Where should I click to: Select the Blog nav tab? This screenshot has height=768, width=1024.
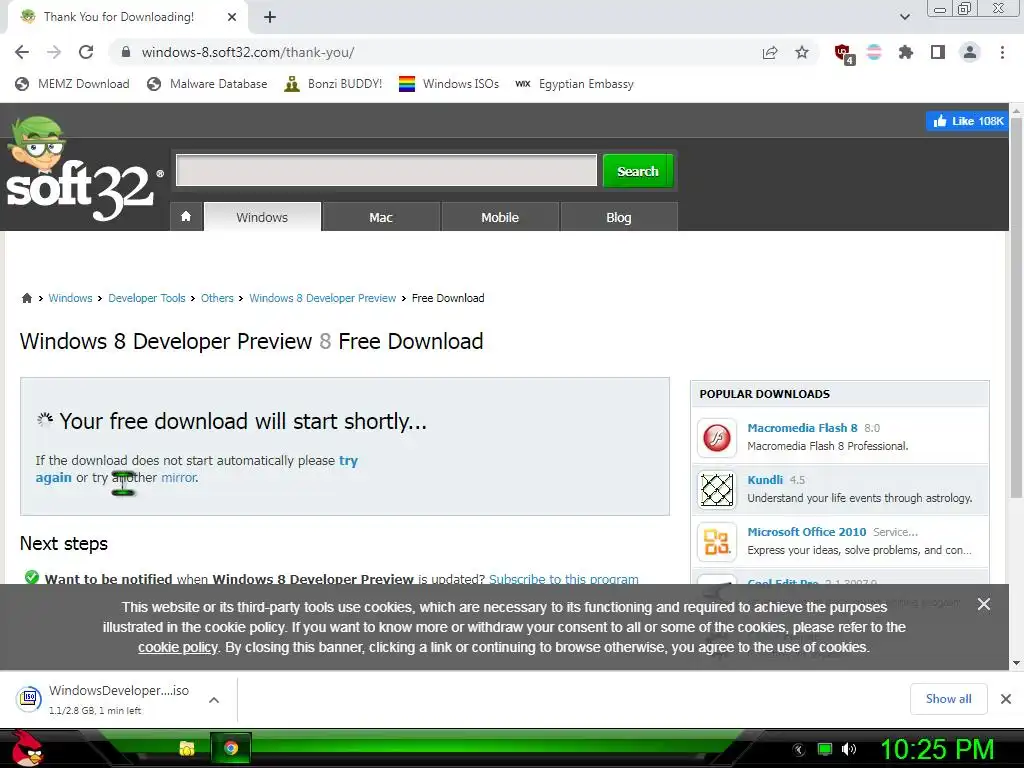pos(618,217)
